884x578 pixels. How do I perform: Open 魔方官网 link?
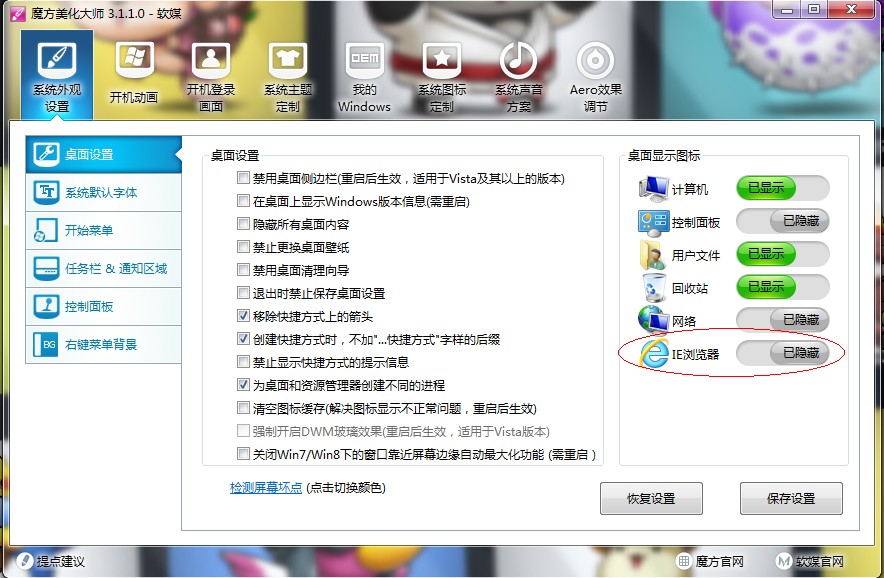click(710, 561)
